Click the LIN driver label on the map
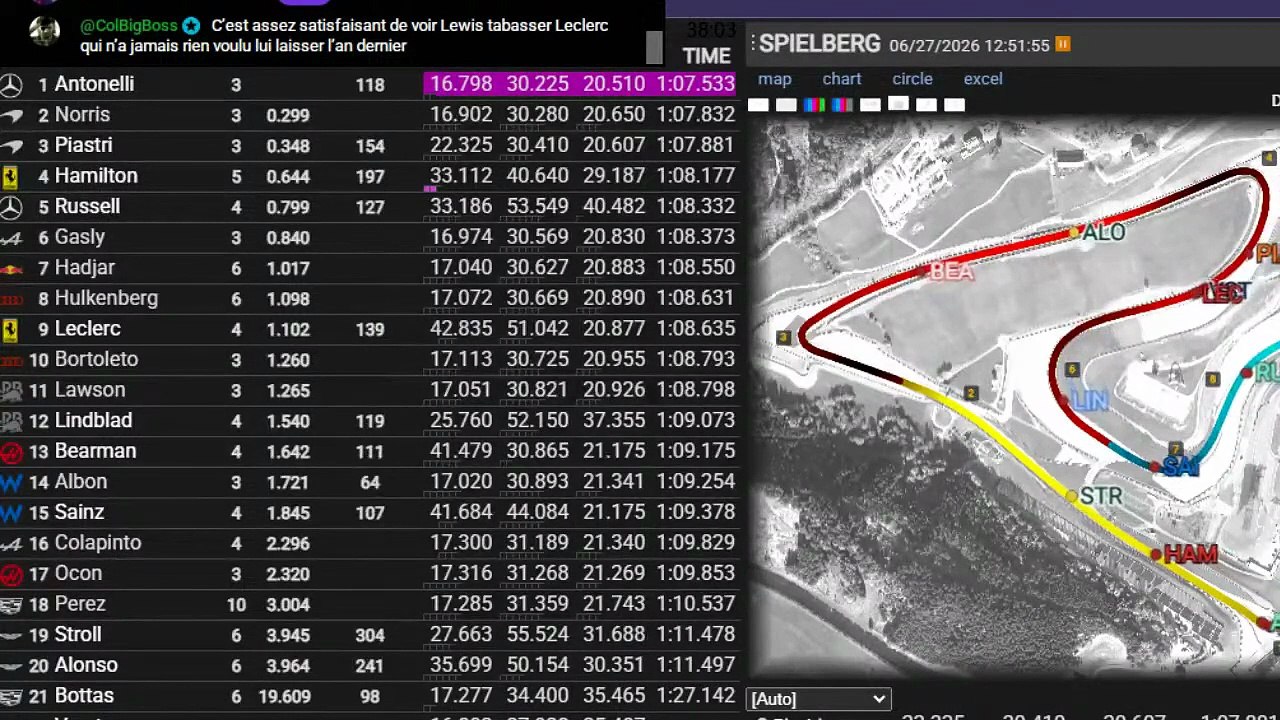This screenshot has width=1280, height=720. point(1089,401)
